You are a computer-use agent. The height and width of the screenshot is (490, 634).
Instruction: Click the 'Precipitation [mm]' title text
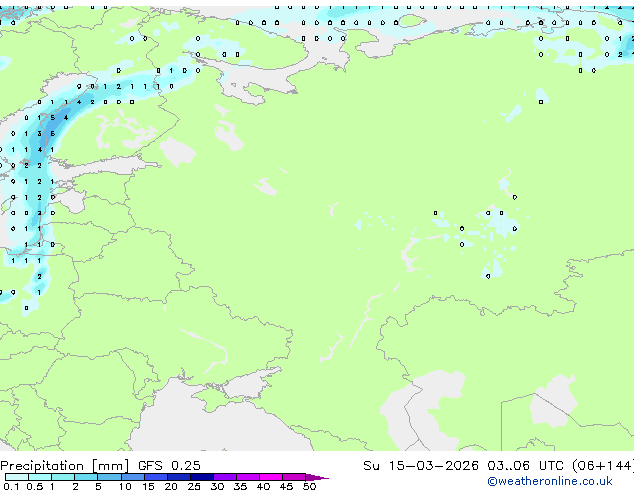[x=65, y=466]
